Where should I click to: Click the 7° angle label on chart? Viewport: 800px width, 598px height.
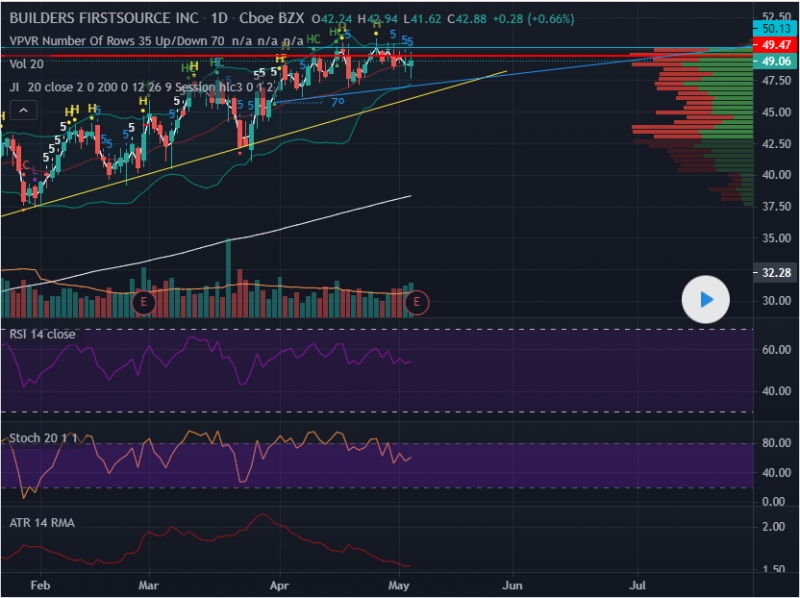(338, 102)
